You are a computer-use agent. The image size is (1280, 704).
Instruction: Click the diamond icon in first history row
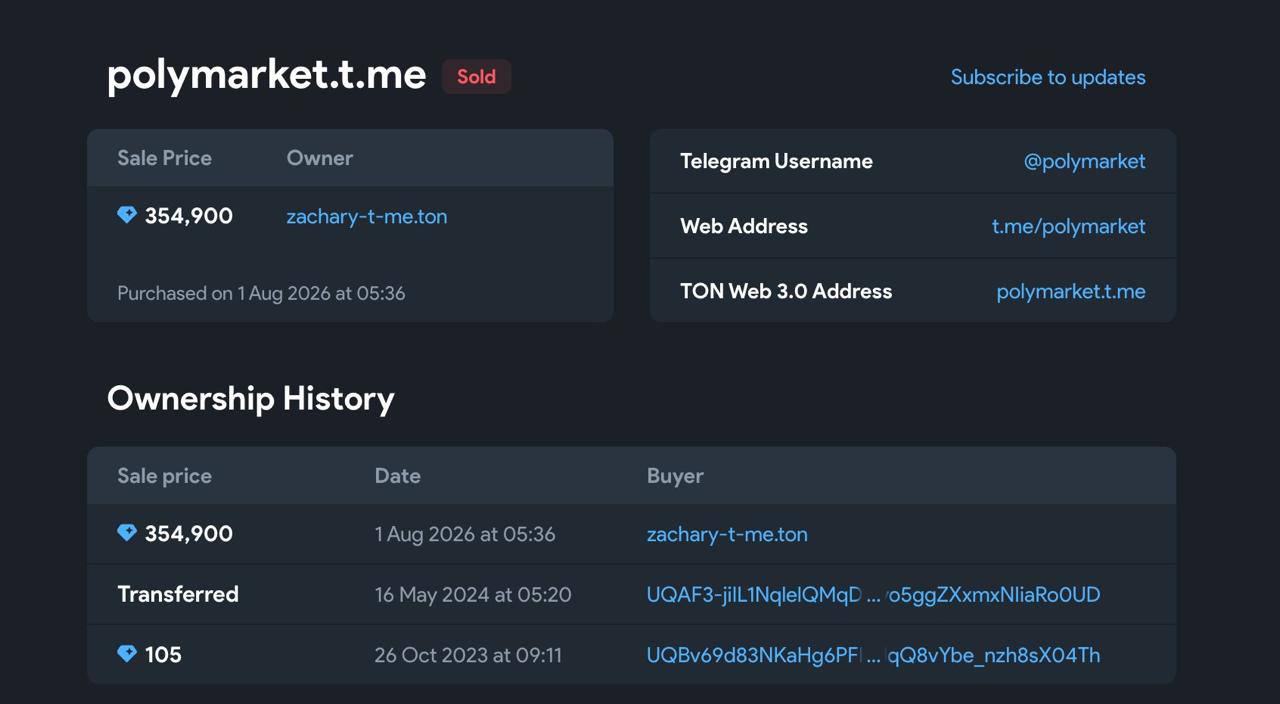point(127,533)
